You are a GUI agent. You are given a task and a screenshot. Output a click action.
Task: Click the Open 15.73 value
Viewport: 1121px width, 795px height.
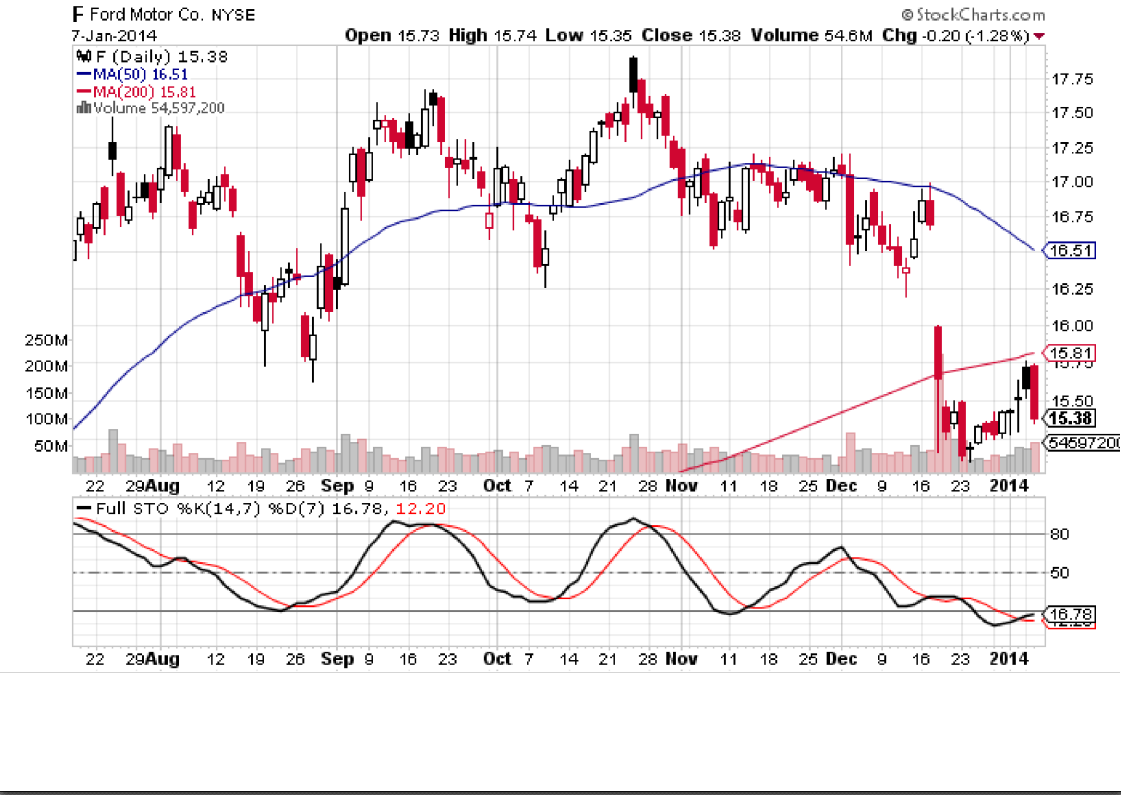click(x=392, y=35)
